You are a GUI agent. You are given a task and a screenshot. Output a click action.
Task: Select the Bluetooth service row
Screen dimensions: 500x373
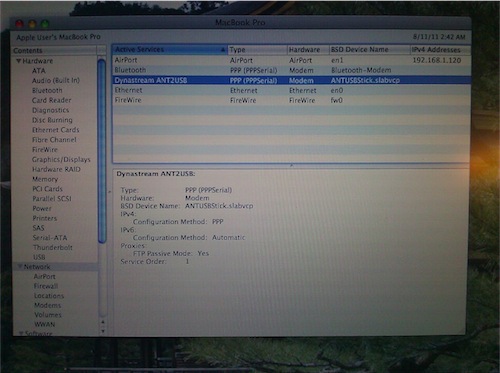(292, 70)
